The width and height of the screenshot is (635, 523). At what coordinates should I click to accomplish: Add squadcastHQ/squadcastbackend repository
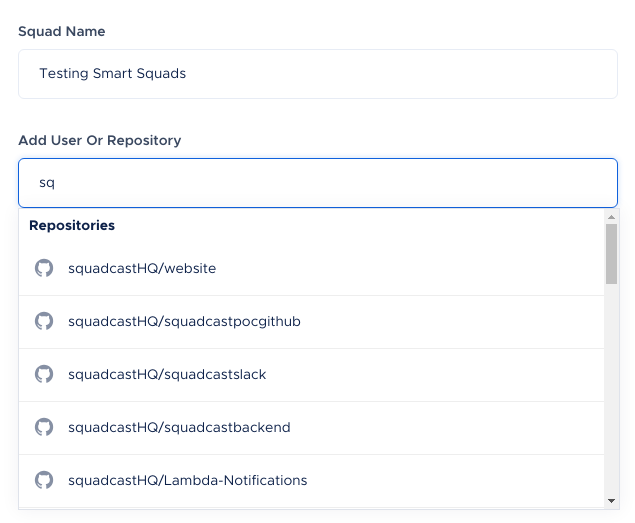(311, 428)
